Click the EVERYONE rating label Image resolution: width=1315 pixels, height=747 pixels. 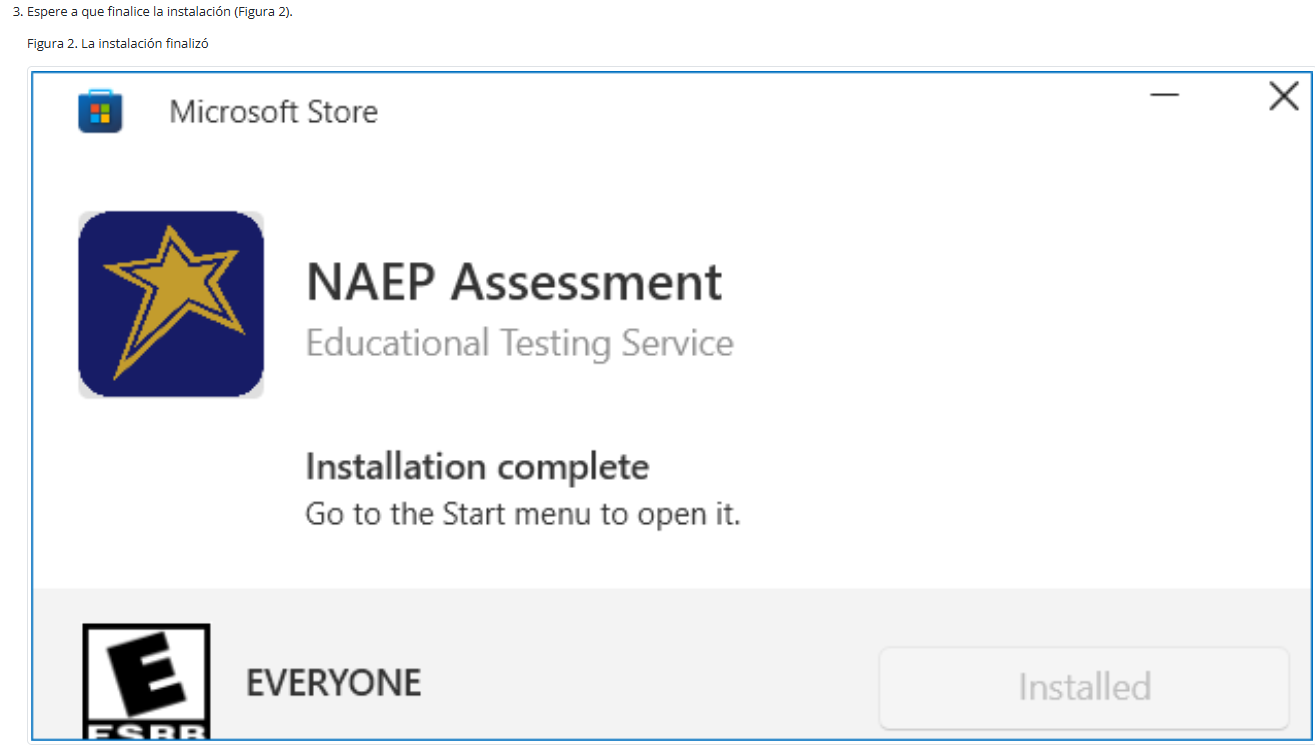(333, 683)
